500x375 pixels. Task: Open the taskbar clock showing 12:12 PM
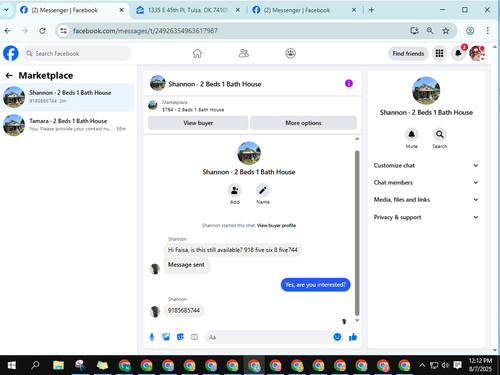pos(480,365)
